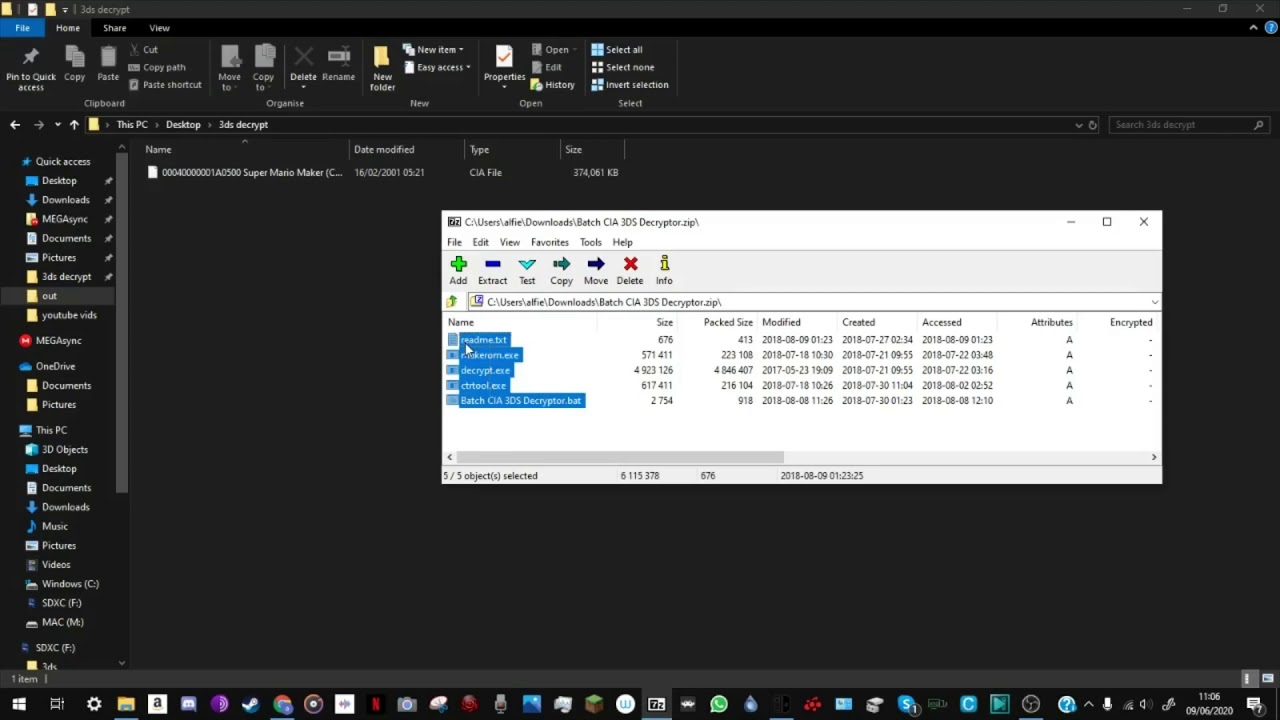The width and height of the screenshot is (1280, 720).
Task: Click the Rename icon in Organise group
Action: click(338, 64)
